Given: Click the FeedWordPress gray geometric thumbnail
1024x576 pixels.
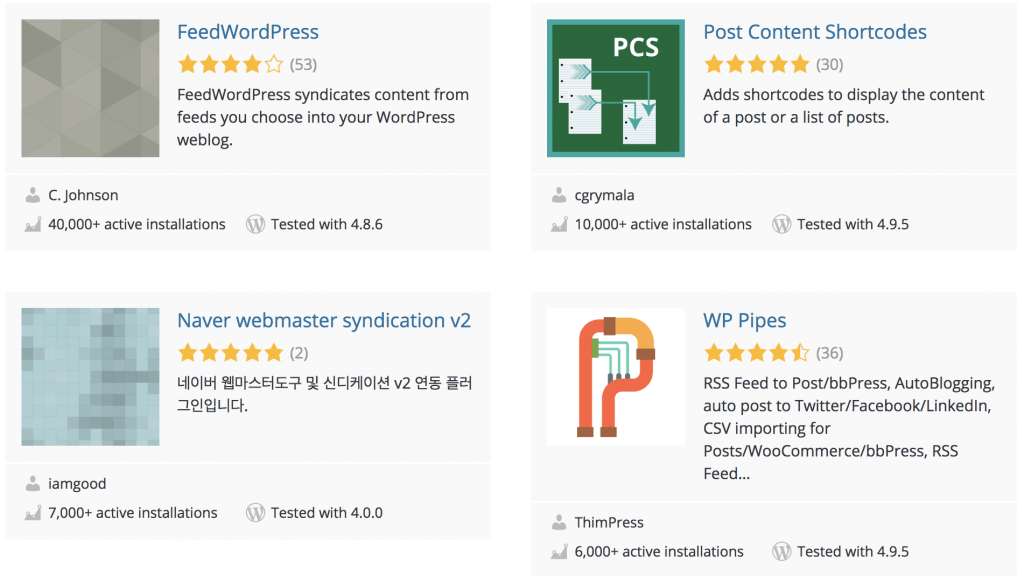Looking at the screenshot, I should point(90,88).
